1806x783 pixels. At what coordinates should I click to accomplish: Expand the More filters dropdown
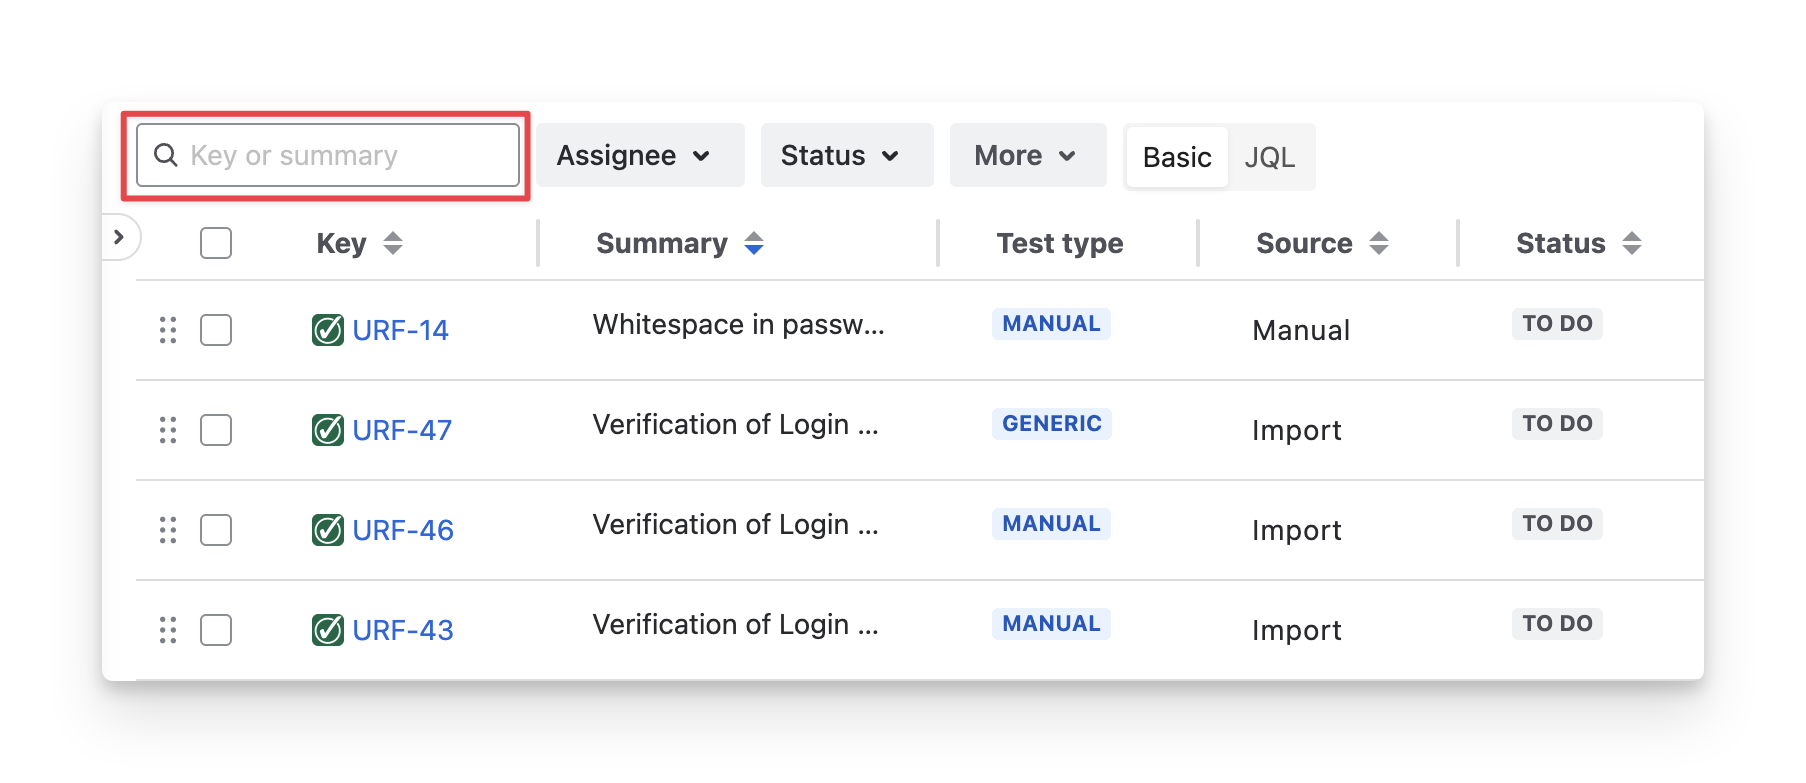(1027, 155)
